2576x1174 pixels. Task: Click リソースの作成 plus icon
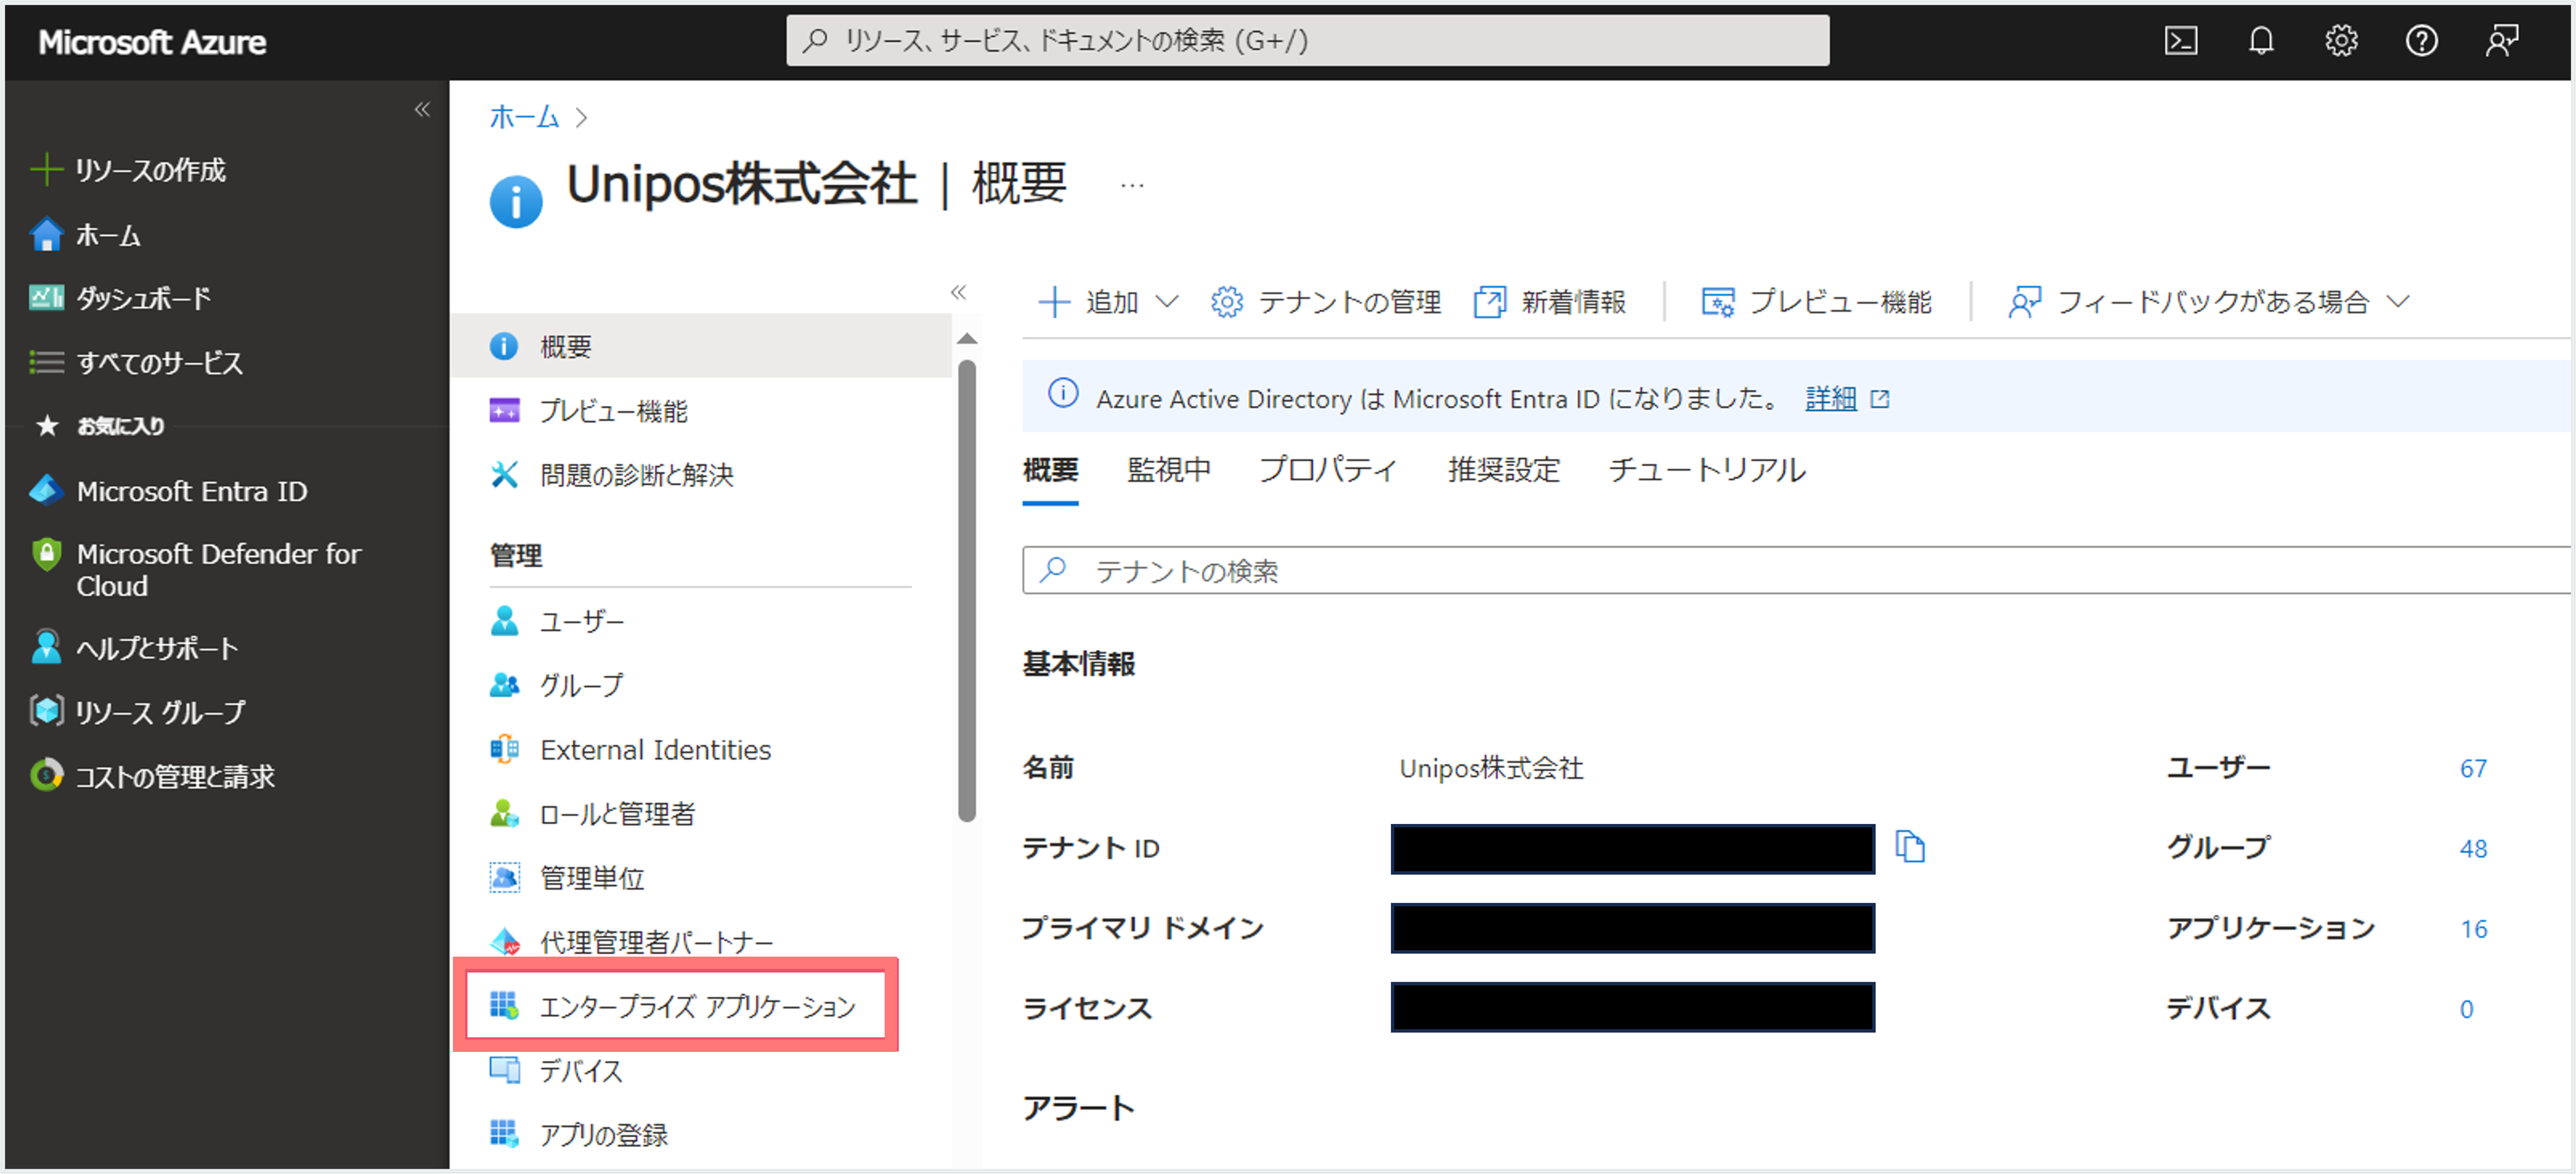(x=46, y=170)
